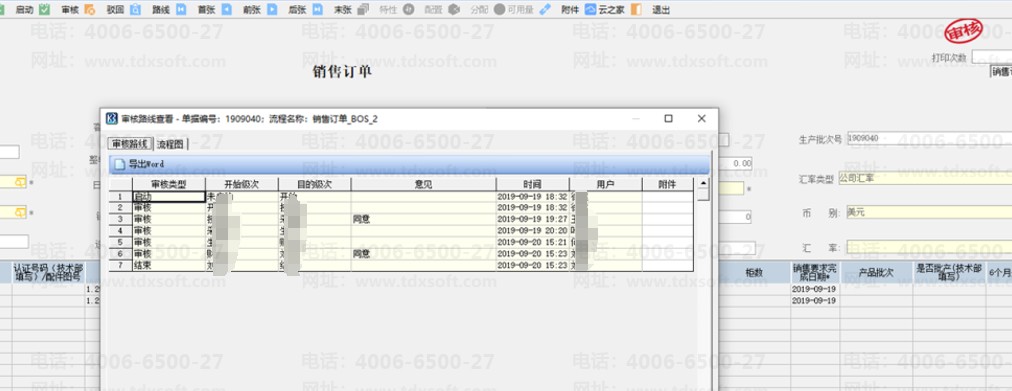Viewport: 1012px width, 391px height.
Task: Select the time cell 2019-09-19 19:27
Action: coord(532,219)
